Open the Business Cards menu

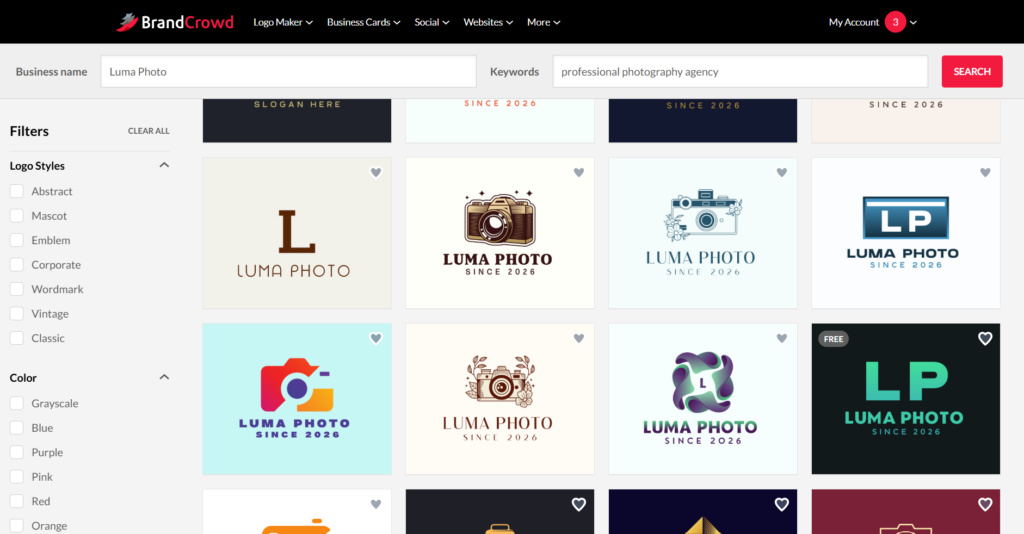click(364, 22)
